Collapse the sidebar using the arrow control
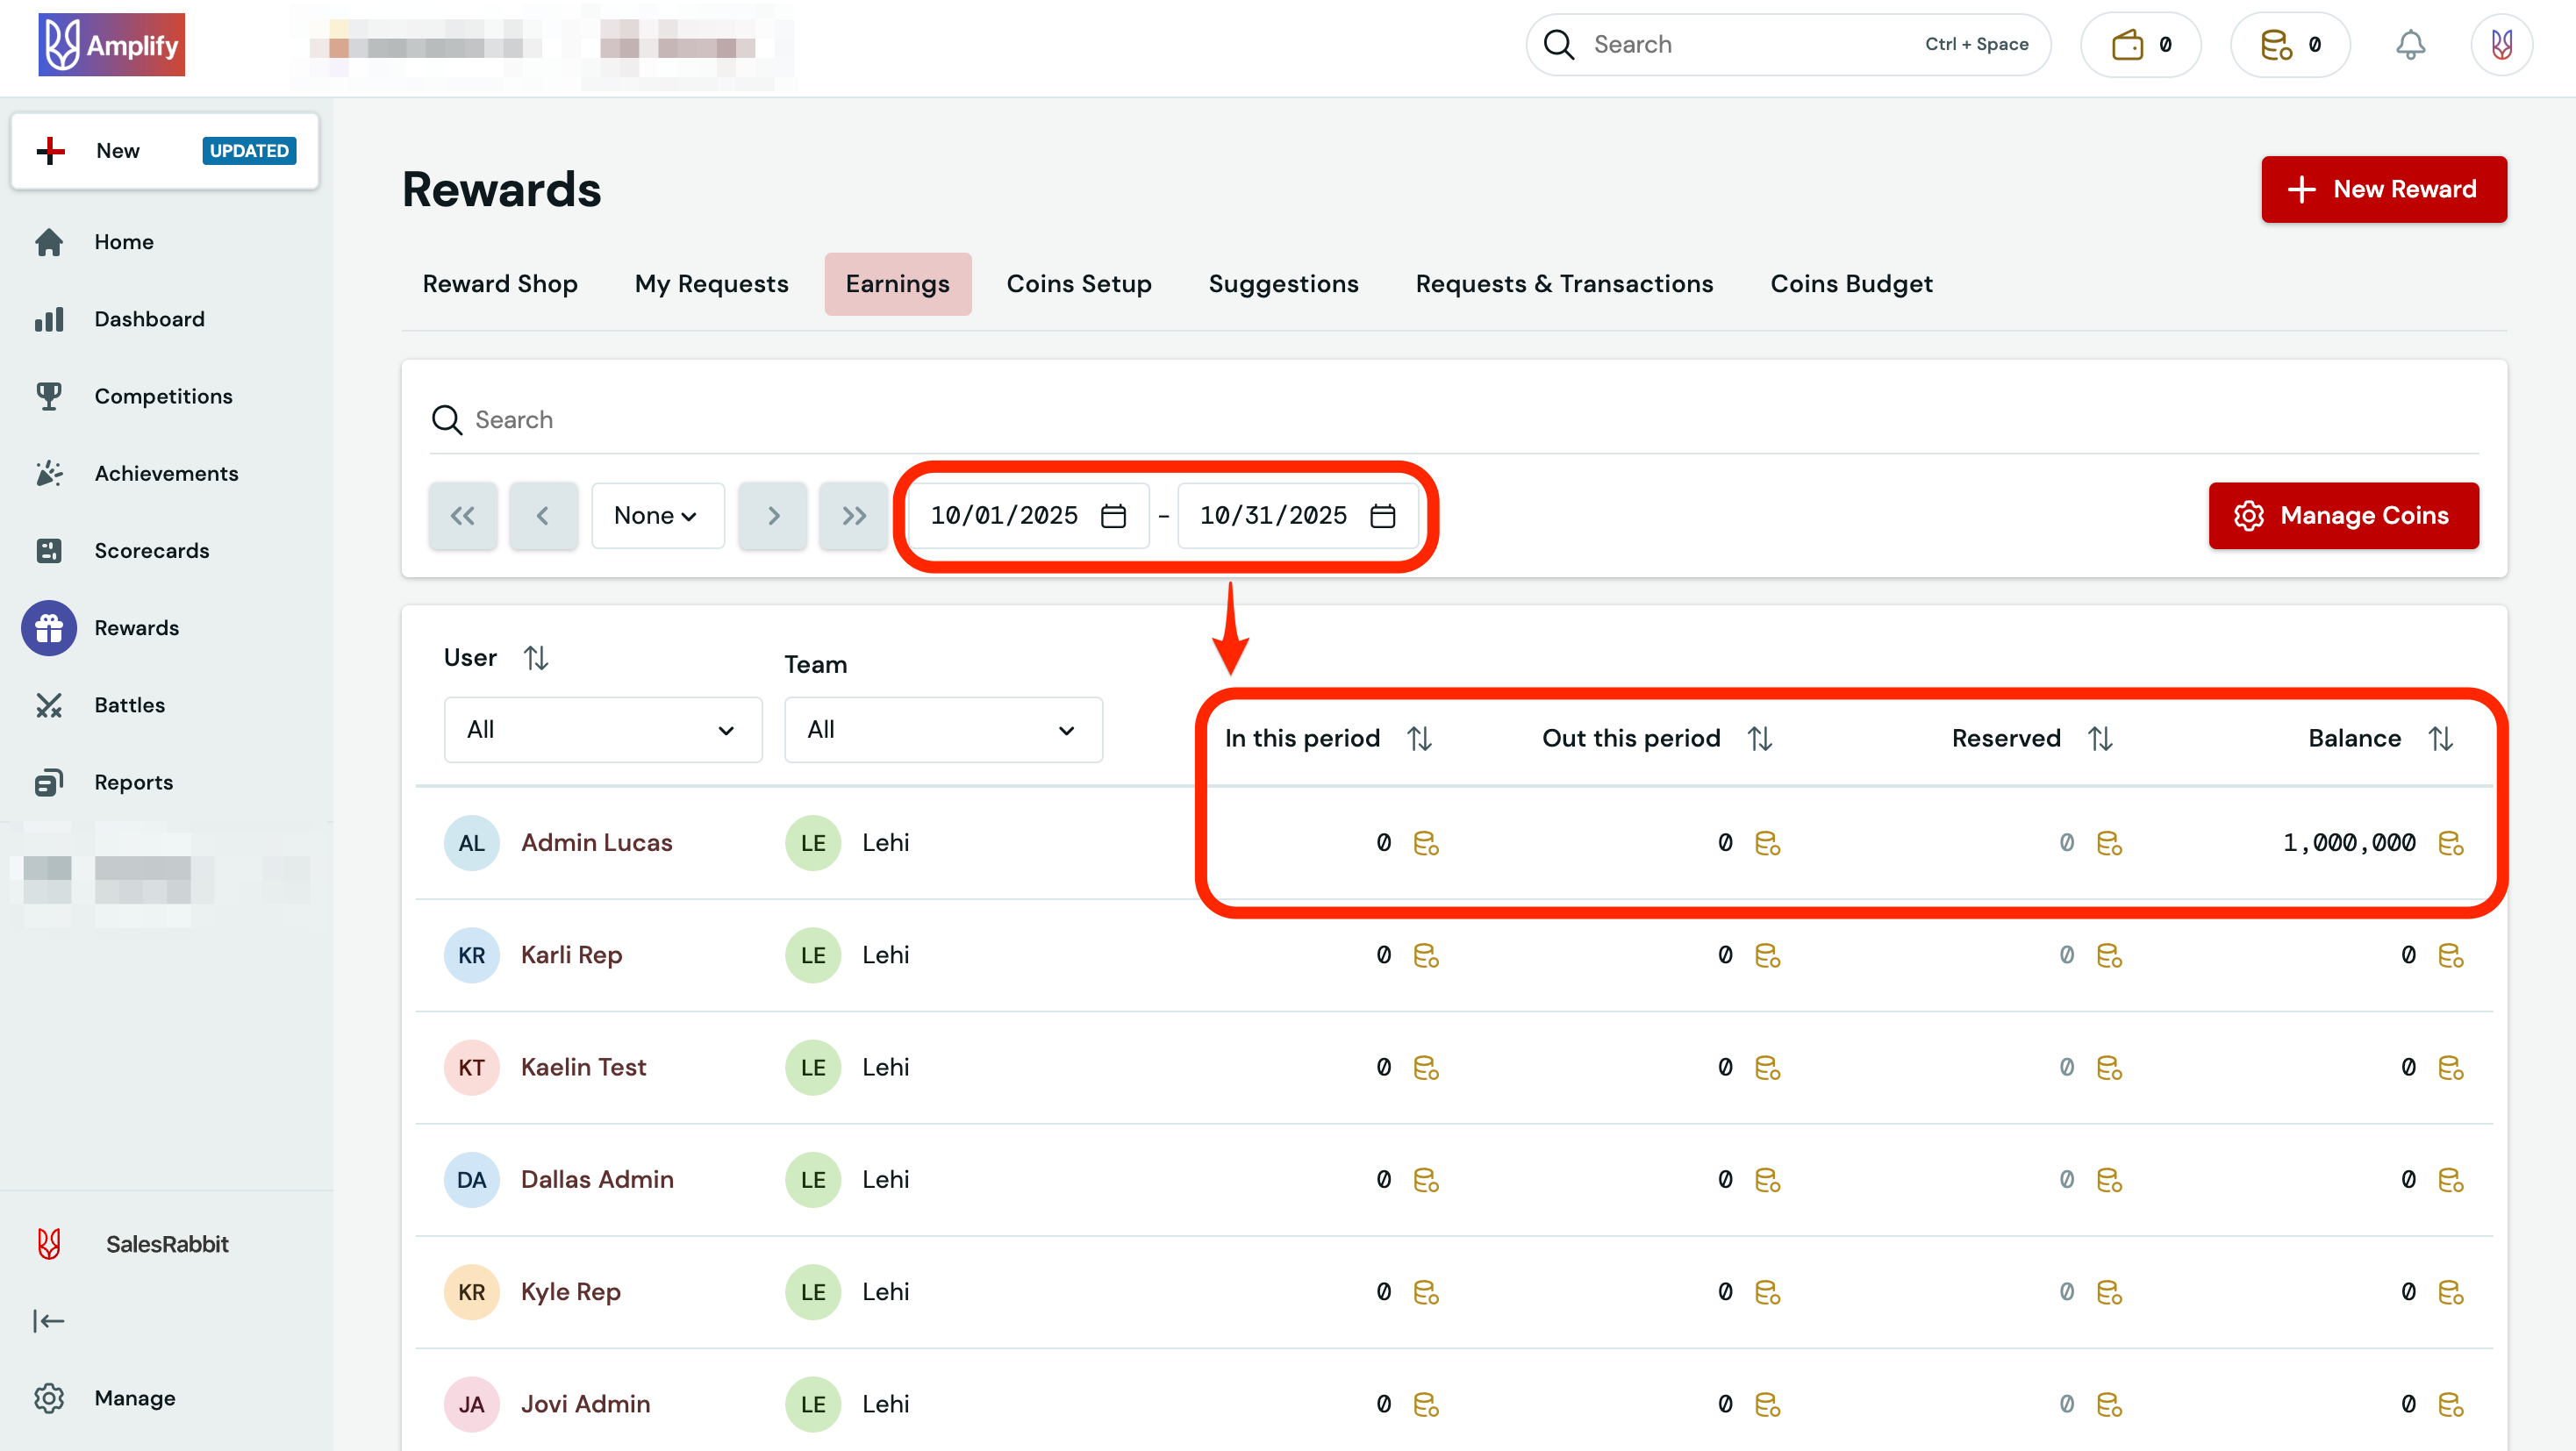Image resolution: width=2576 pixels, height=1451 pixels. coord(49,1320)
